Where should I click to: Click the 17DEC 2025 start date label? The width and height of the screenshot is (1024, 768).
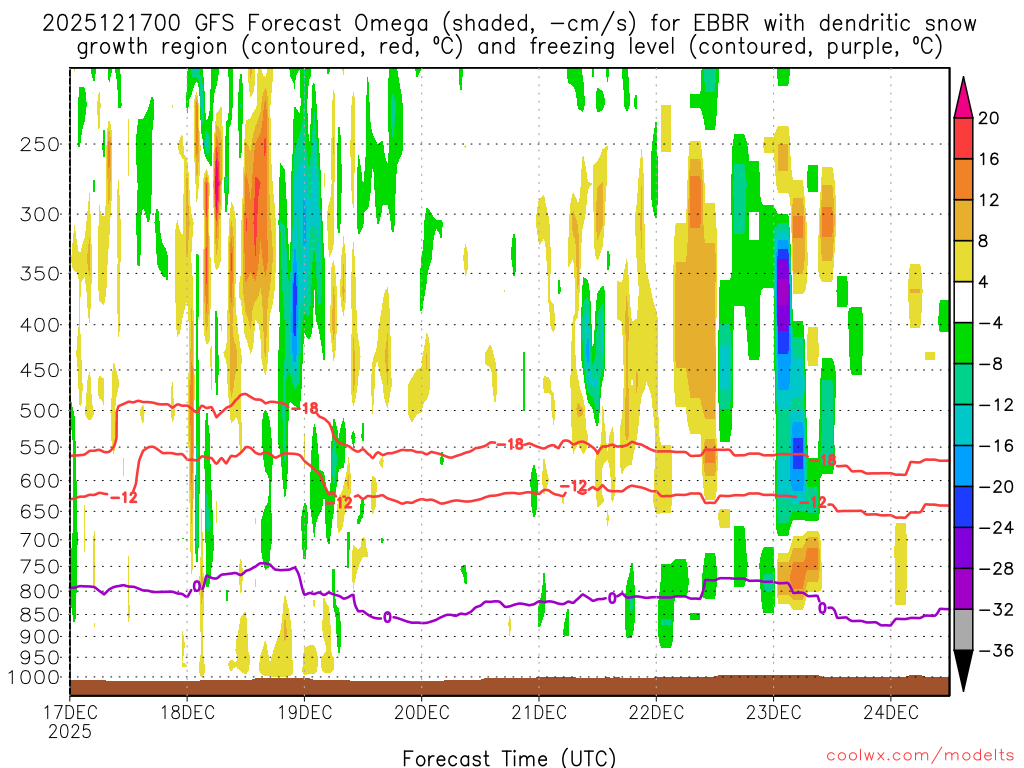(70, 721)
